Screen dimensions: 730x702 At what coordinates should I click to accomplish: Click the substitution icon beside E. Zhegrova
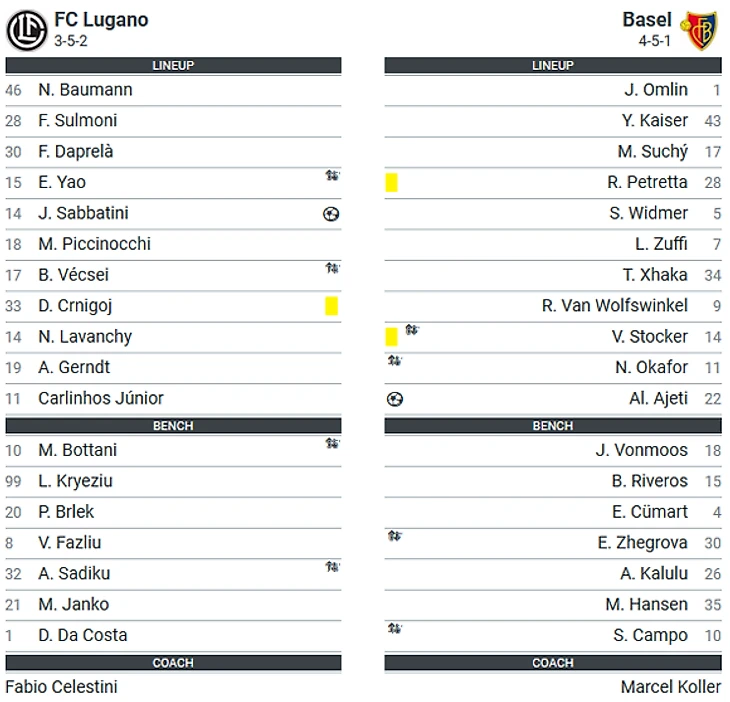click(395, 537)
